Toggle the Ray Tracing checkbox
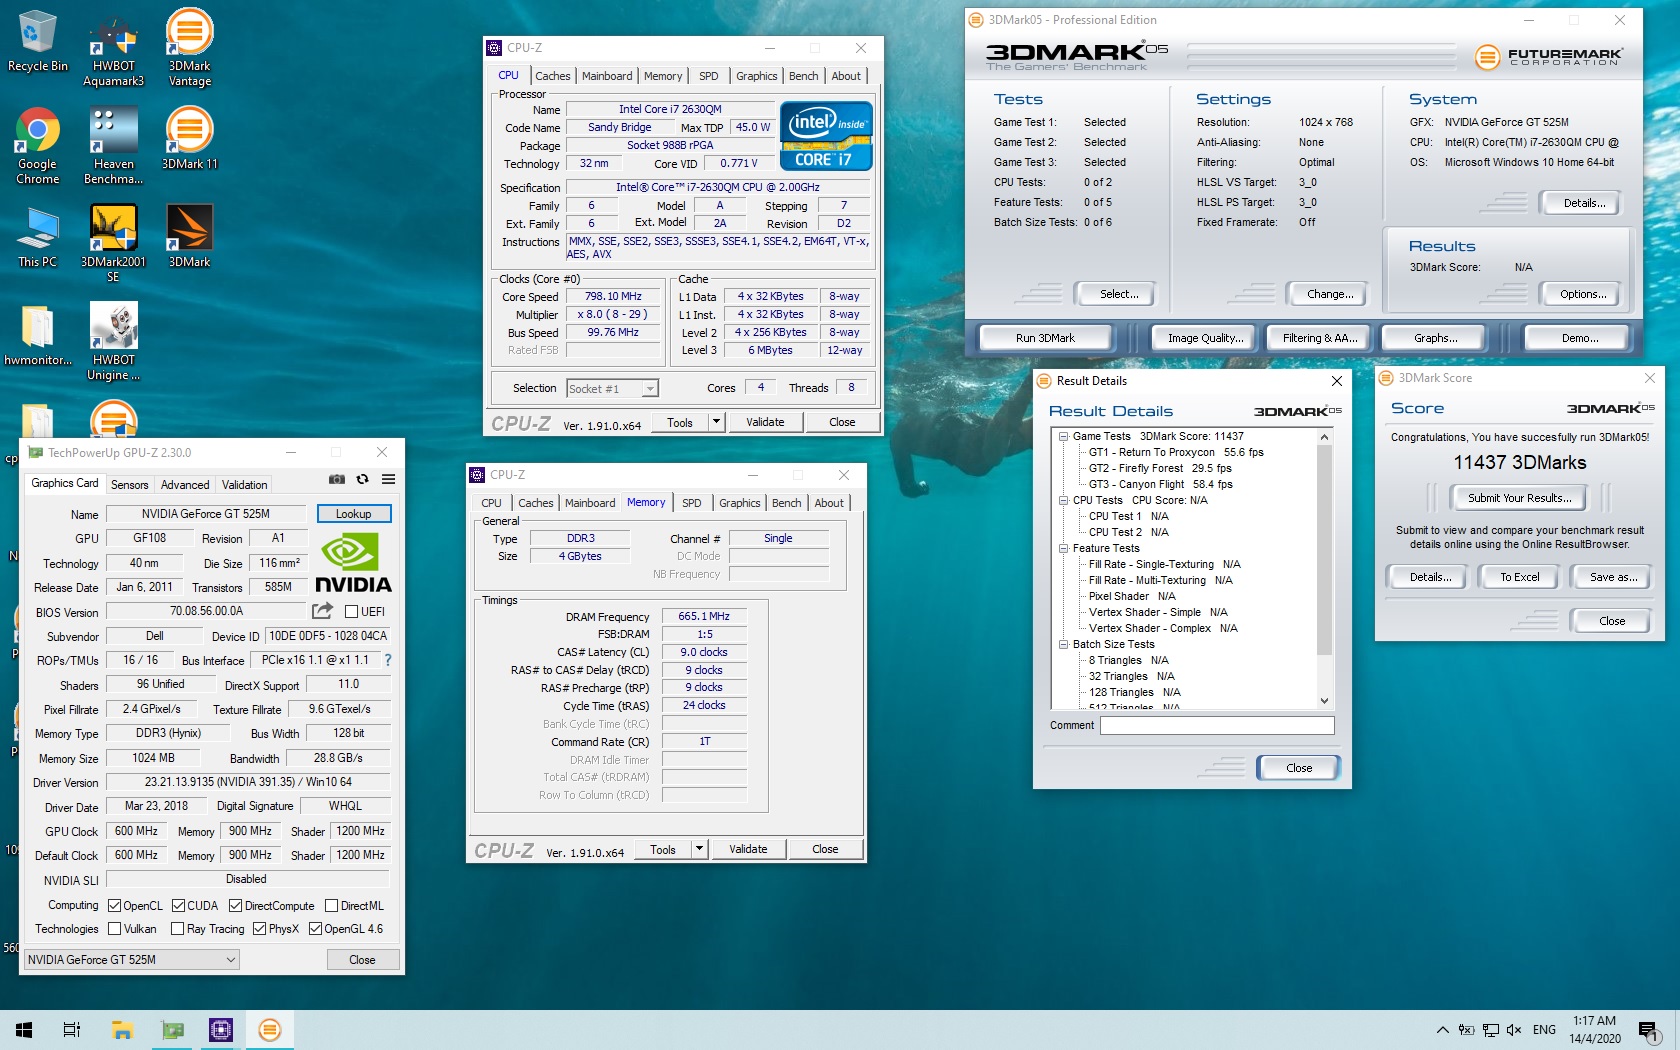The height and width of the screenshot is (1050, 1680). (177, 928)
